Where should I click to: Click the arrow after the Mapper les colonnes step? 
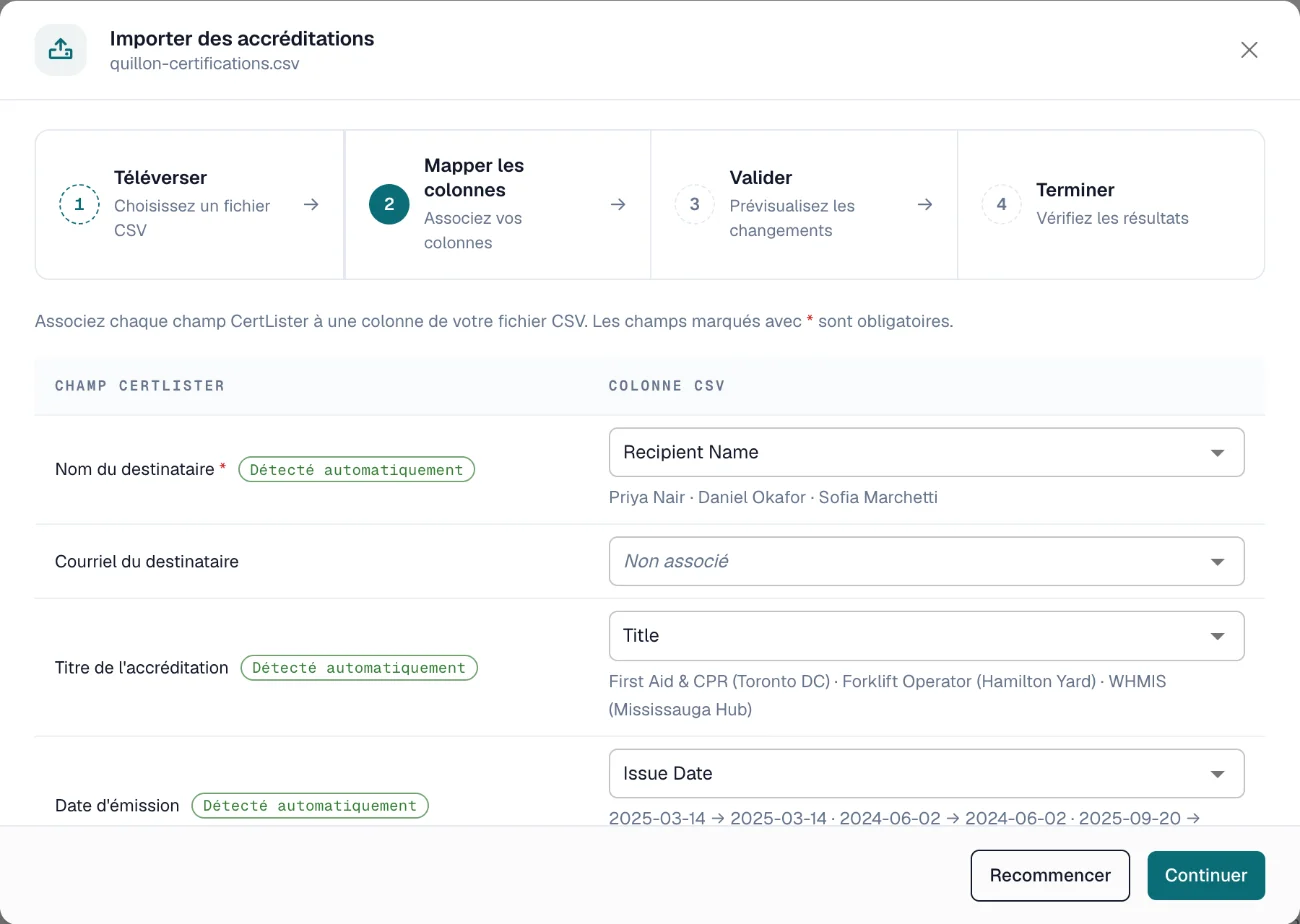pos(619,204)
